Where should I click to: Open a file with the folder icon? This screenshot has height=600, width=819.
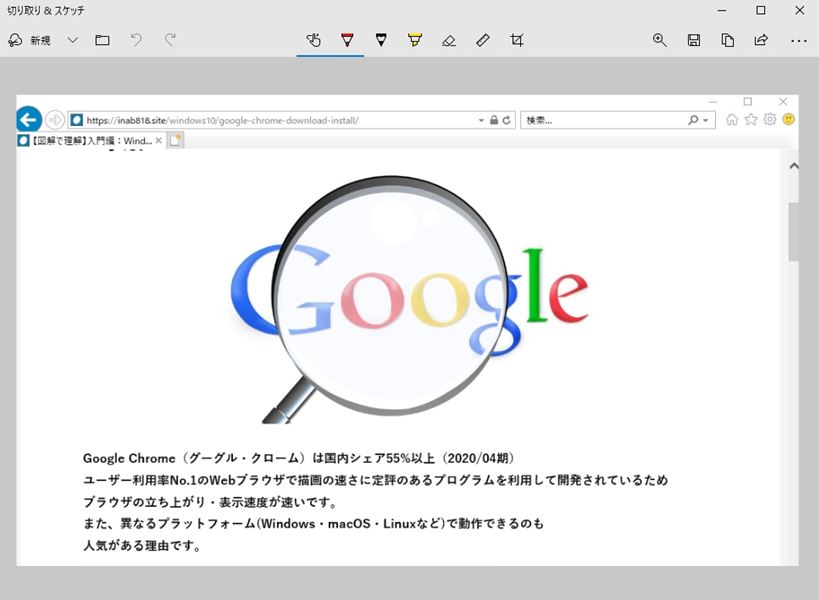pos(102,40)
